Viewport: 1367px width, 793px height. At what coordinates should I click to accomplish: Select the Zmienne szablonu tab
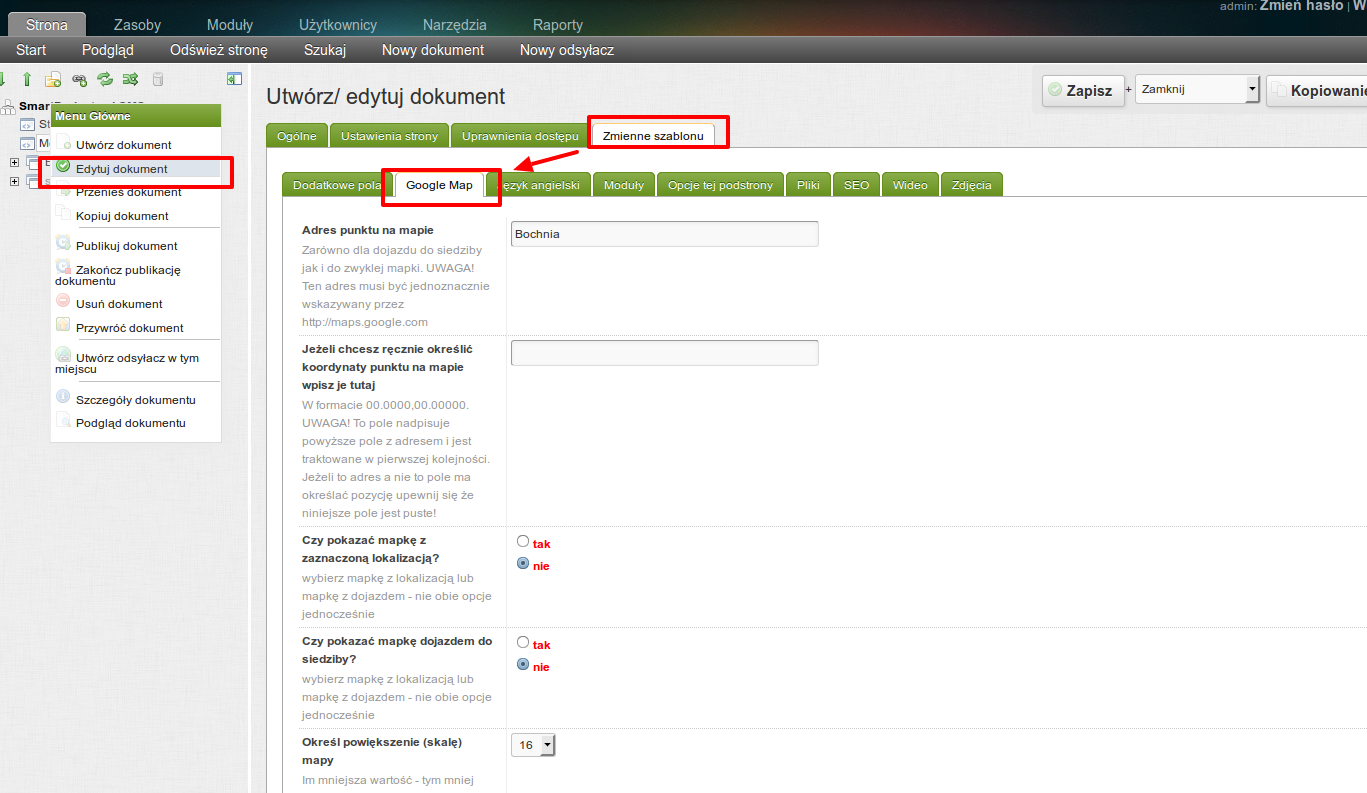click(x=653, y=136)
